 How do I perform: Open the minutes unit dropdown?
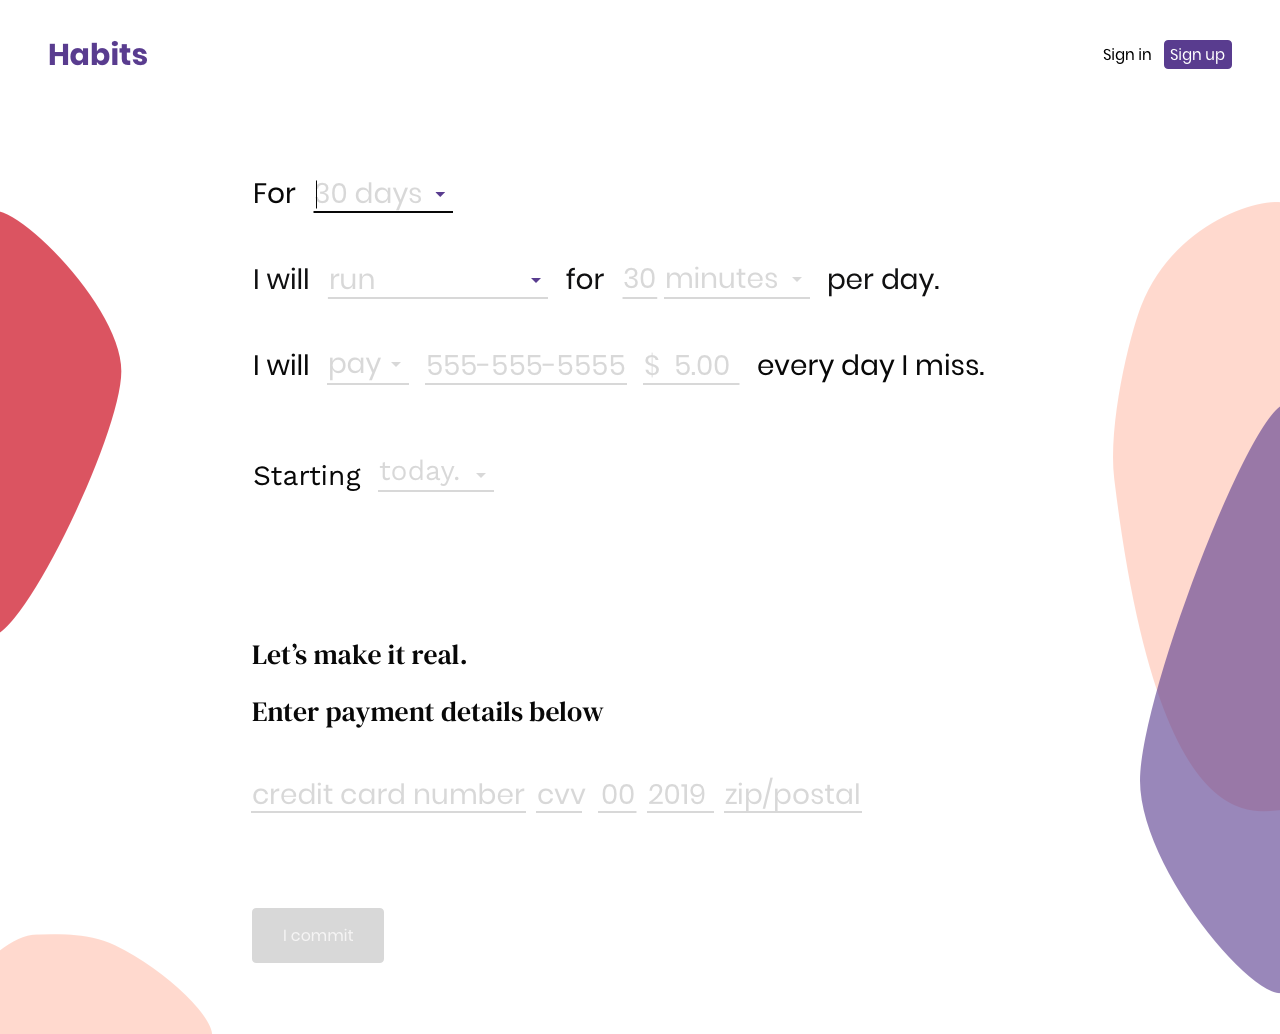pyautogui.click(x=737, y=279)
